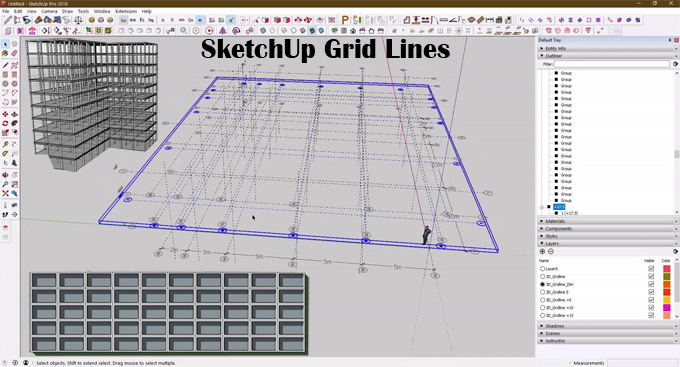Collapse the Layers panel

click(x=607, y=244)
